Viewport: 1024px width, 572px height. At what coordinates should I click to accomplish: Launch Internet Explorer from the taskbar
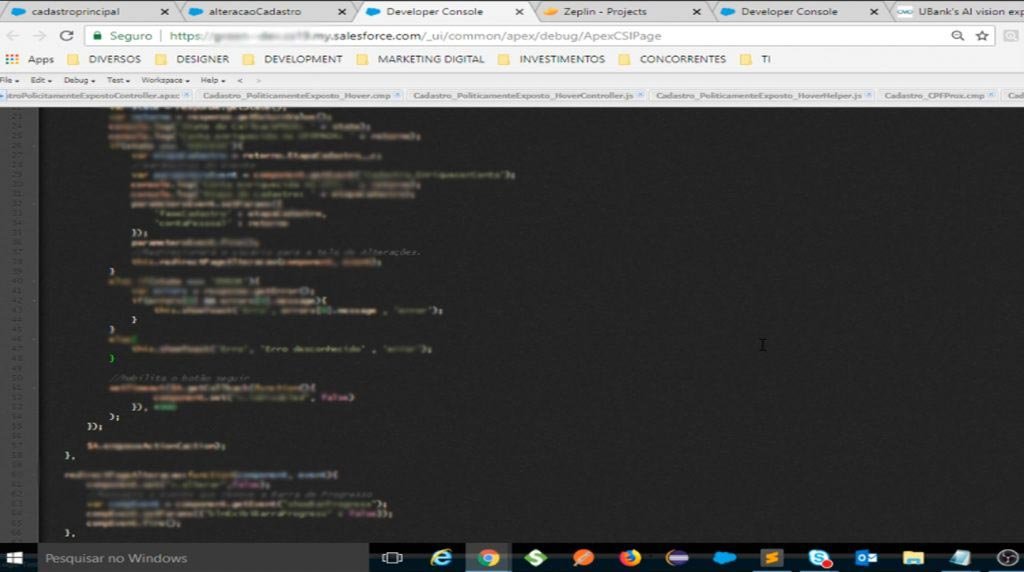pyautogui.click(x=441, y=558)
